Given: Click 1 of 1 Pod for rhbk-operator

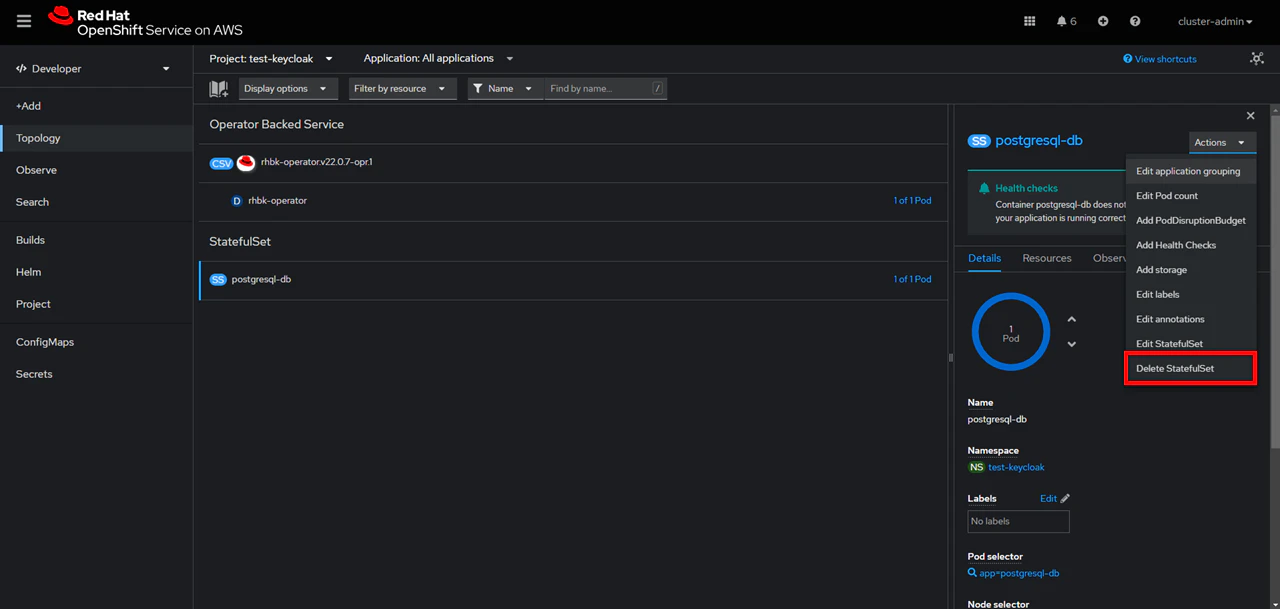Looking at the screenshot, I should (x=912, y=201).
